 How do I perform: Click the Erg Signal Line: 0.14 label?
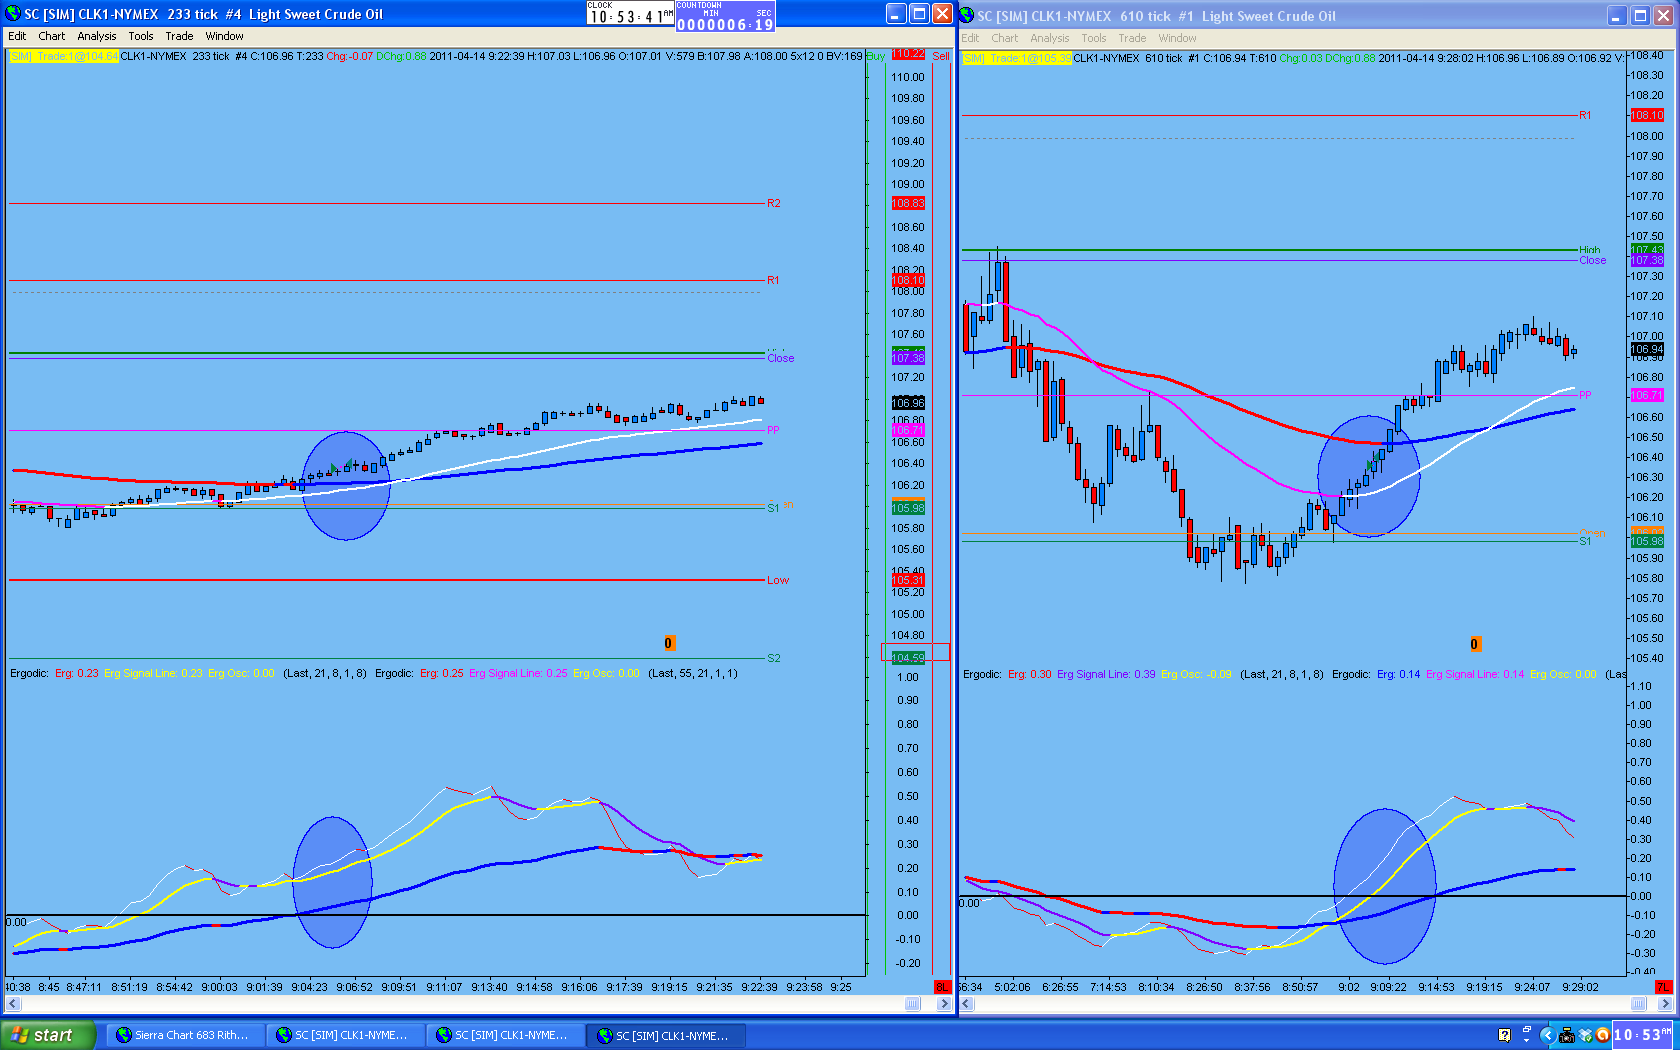click(1475, 674)
